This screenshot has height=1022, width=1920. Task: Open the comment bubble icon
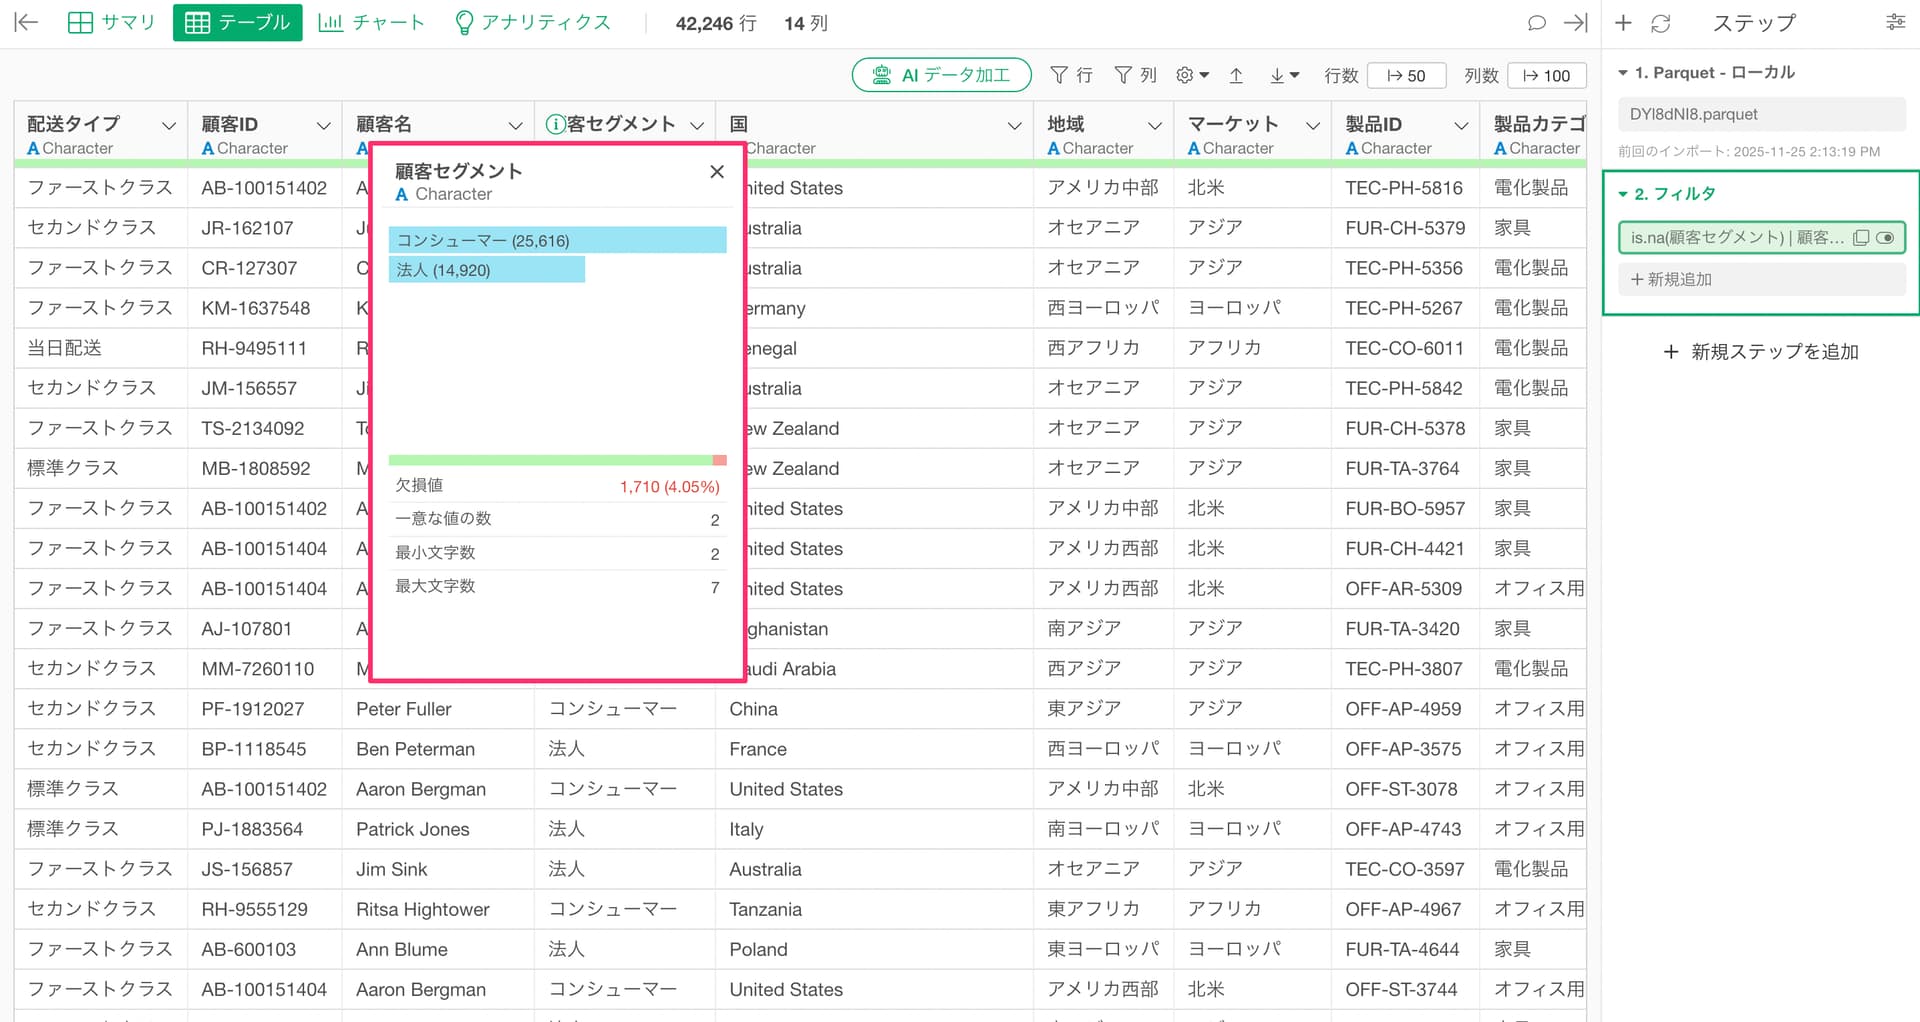(x=1537, y=23)
